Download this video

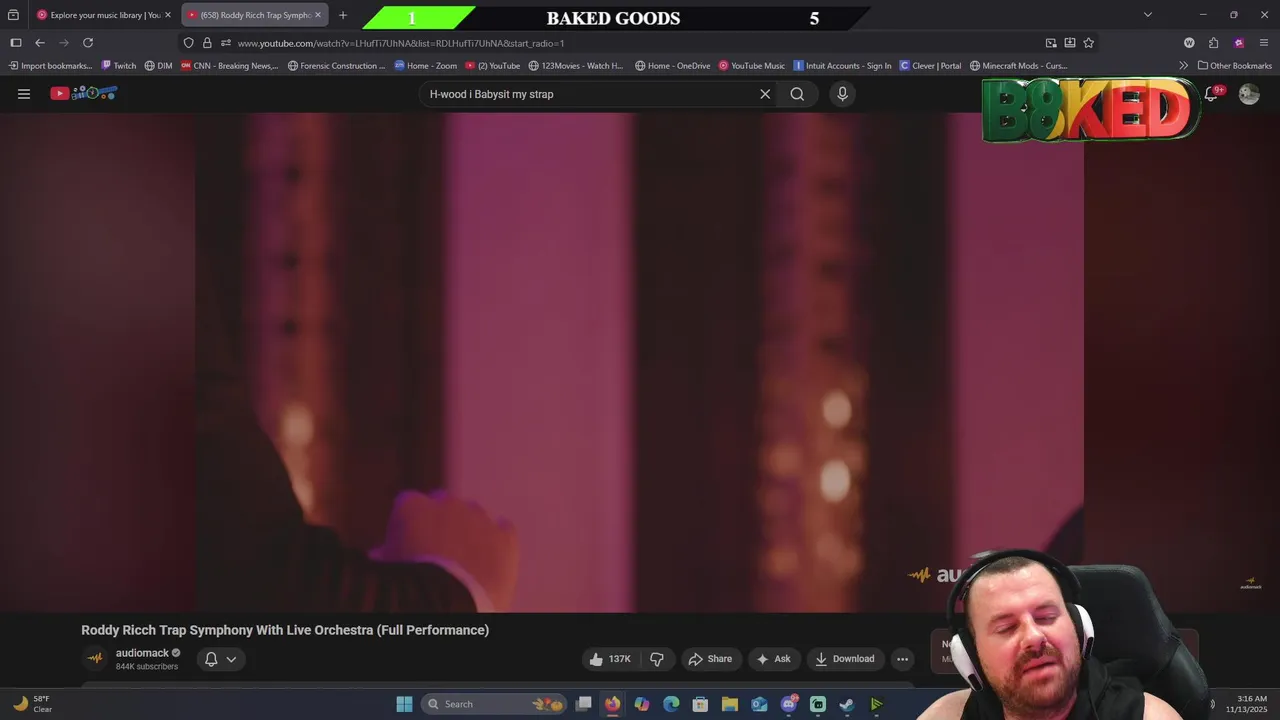[845, 659]
